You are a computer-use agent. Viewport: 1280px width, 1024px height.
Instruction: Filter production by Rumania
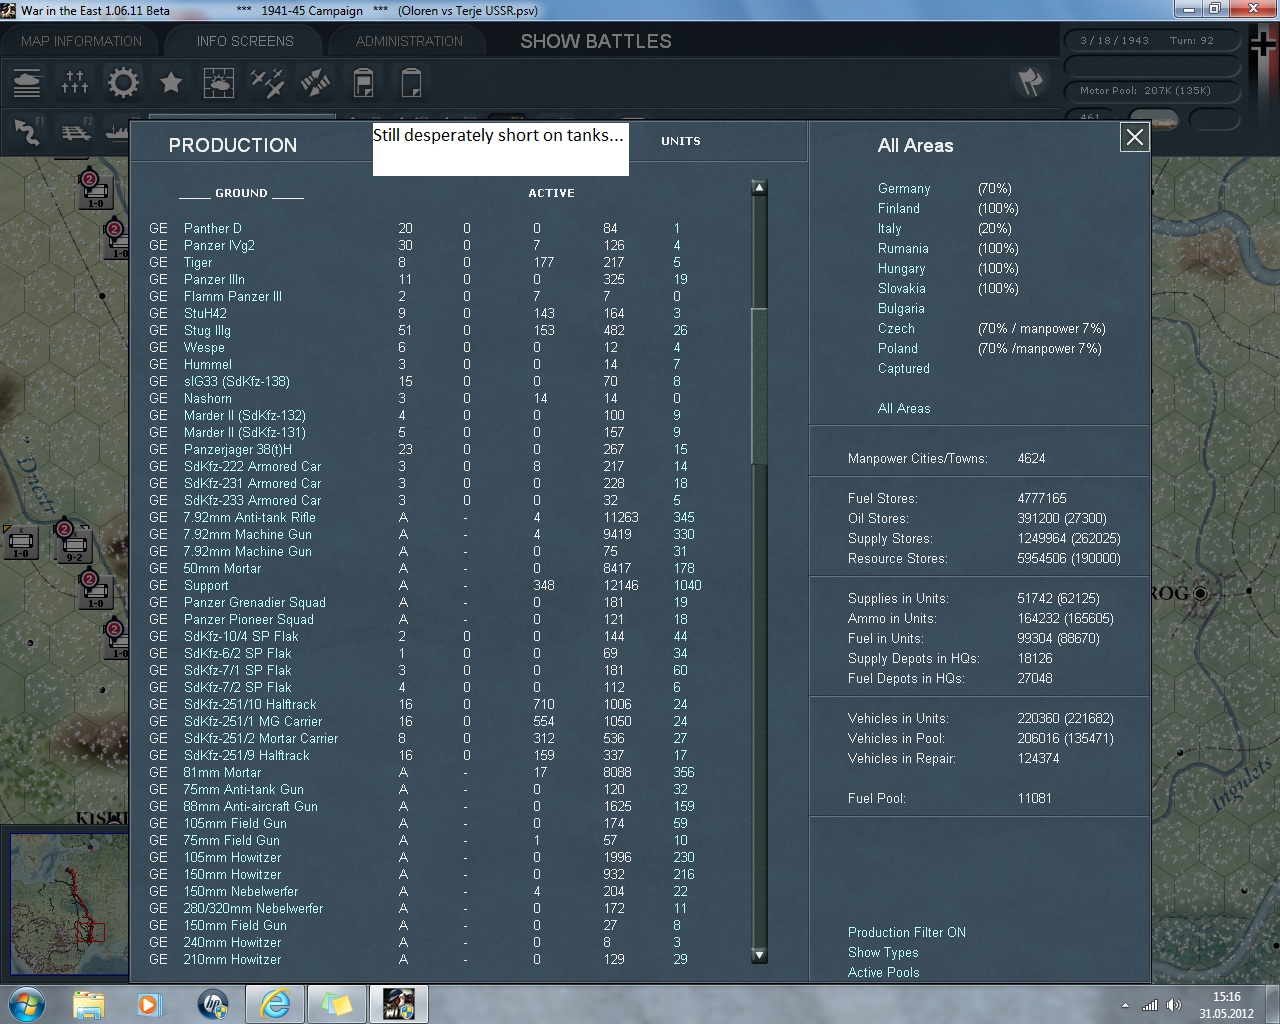tap(903, 248)
